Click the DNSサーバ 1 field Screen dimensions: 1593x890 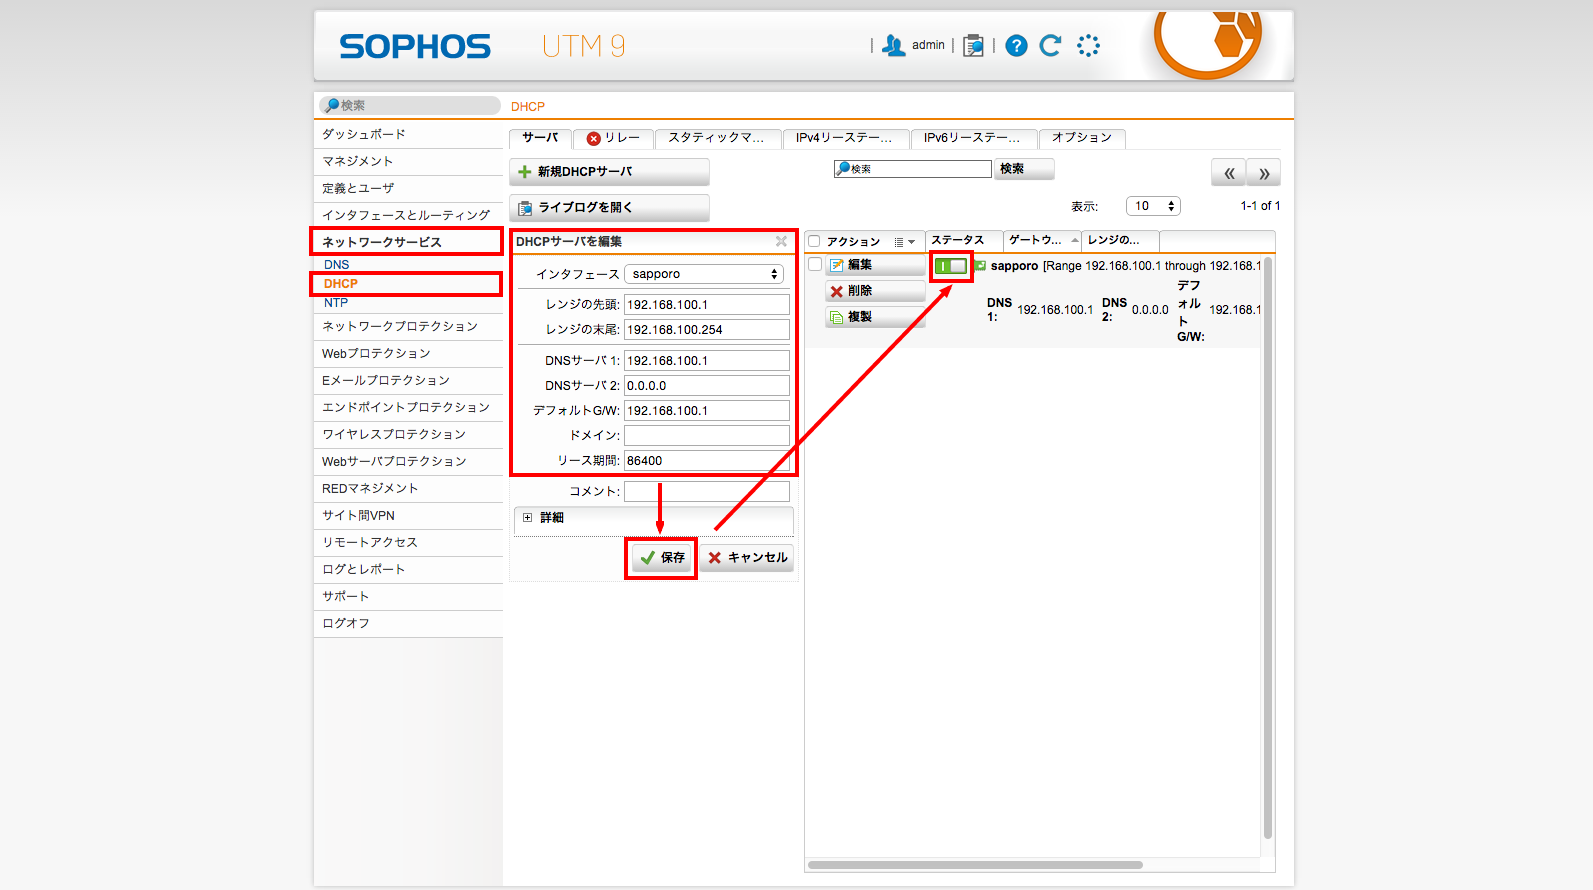[x=706, y=361]
